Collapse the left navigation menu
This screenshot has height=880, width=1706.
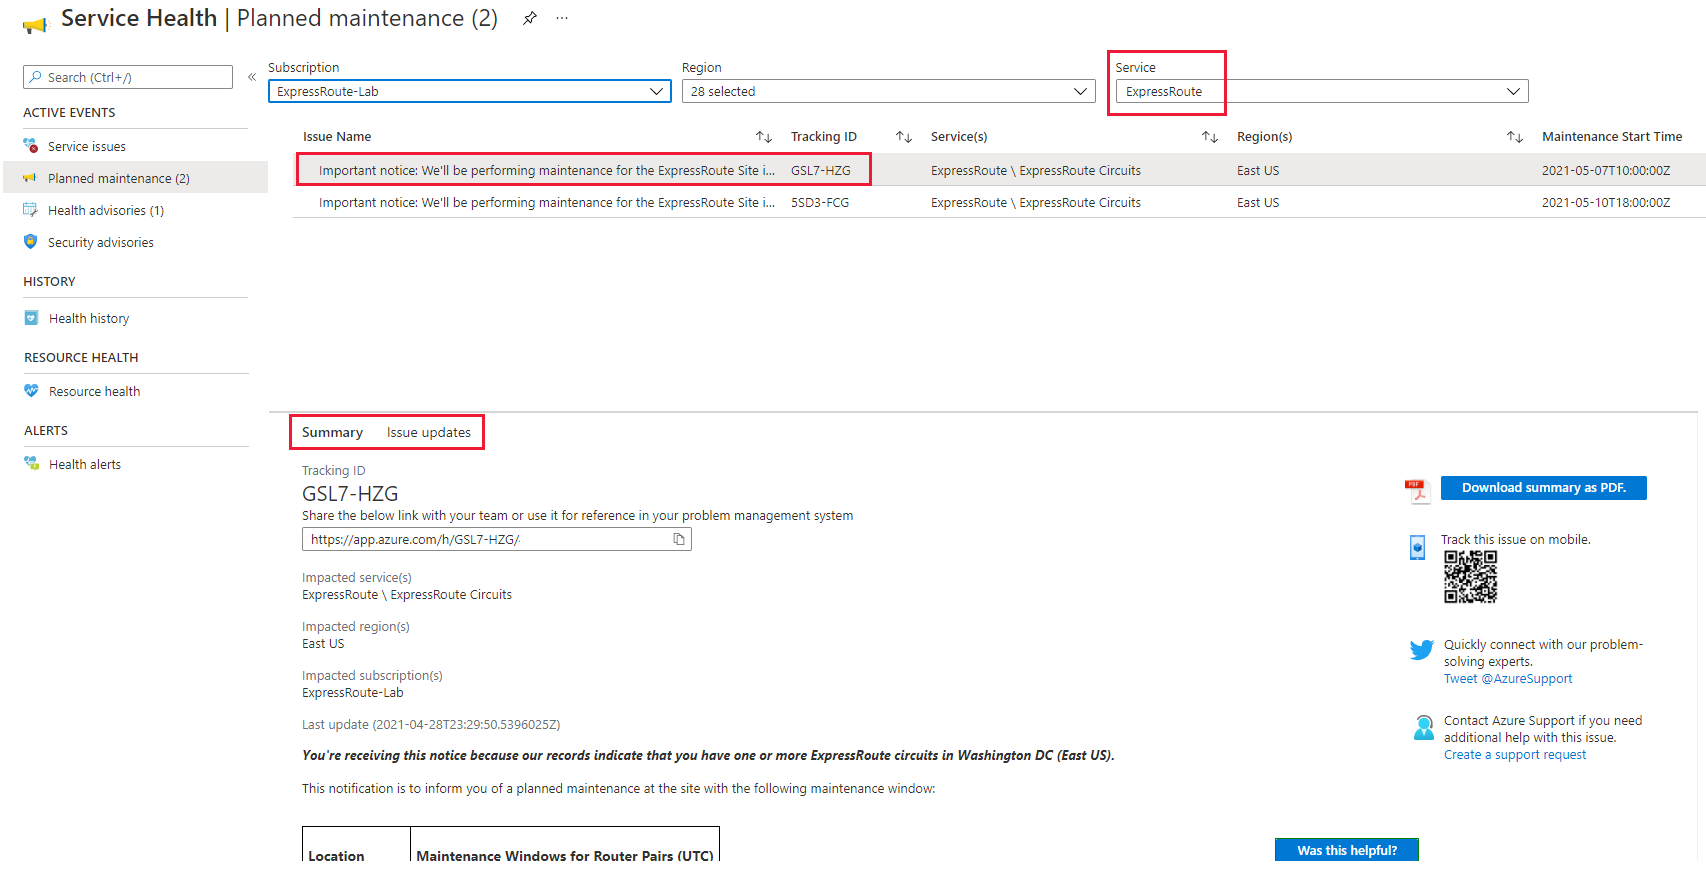(252, 77)
